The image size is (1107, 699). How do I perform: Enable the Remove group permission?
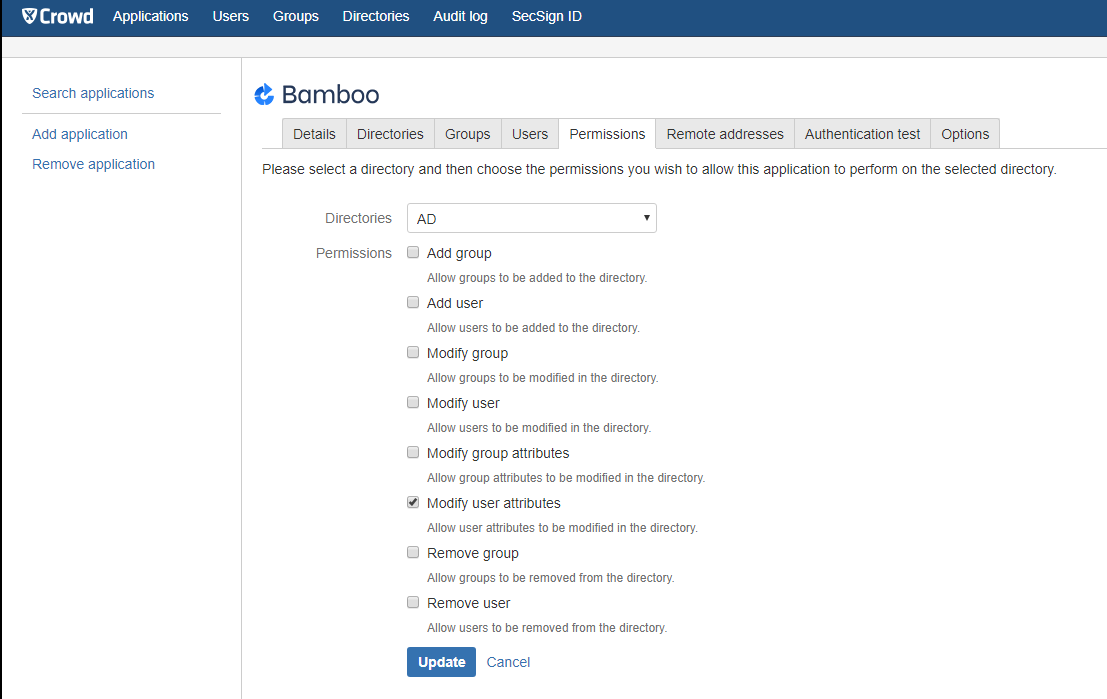(413, 552)
